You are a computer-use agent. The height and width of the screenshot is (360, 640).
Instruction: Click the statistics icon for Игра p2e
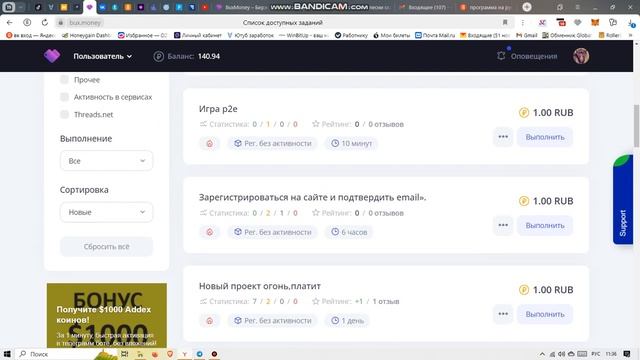pos(203,124)
